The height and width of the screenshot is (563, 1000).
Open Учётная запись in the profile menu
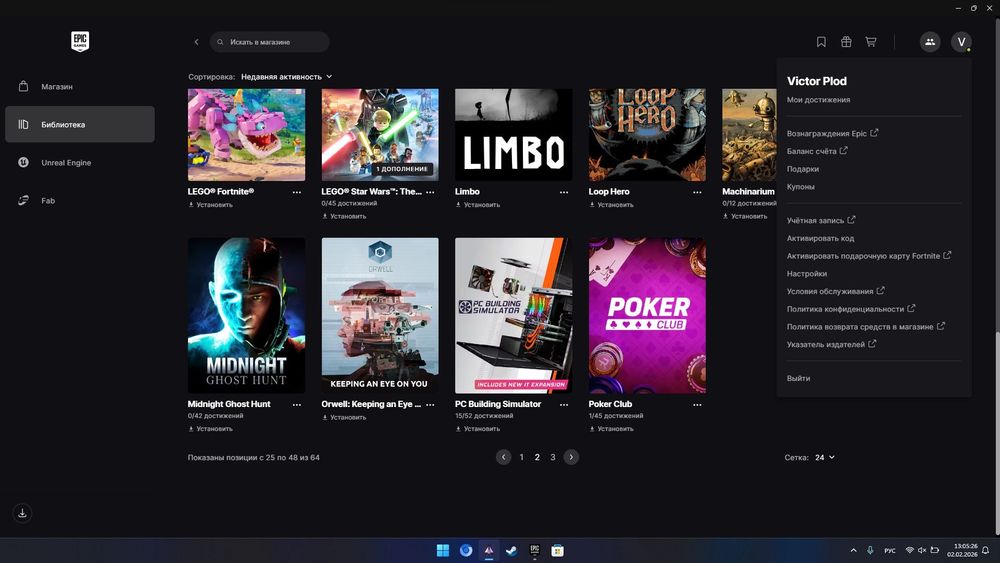pyautogui.click(x=821, y=220)
